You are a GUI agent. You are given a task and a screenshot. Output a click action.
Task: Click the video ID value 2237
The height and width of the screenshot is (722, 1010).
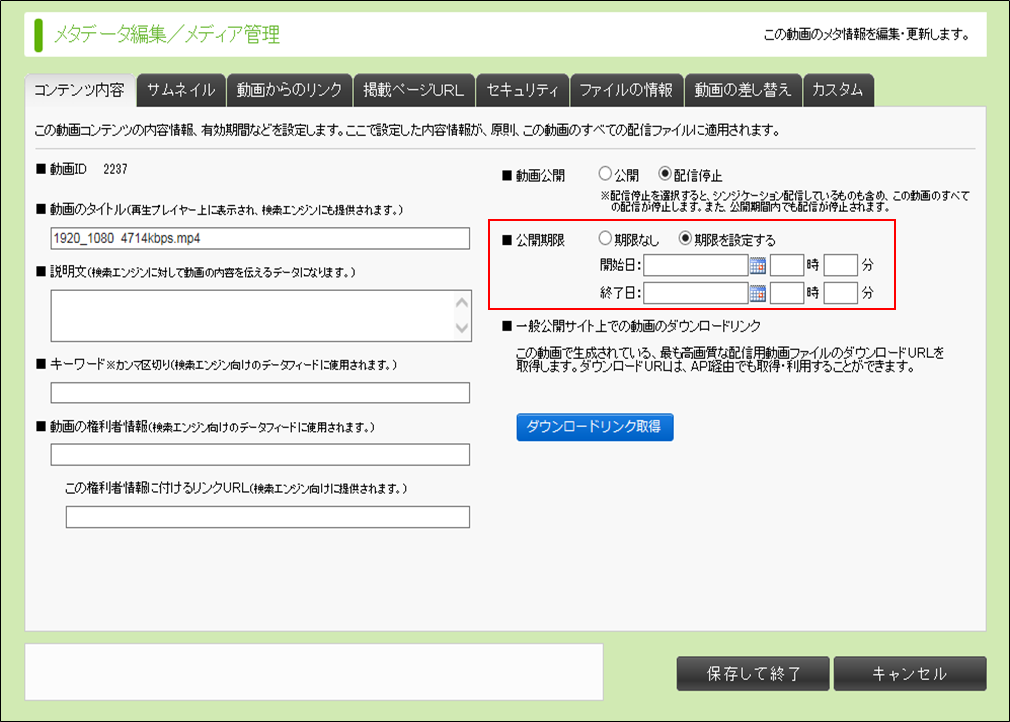tap(115, 169)
